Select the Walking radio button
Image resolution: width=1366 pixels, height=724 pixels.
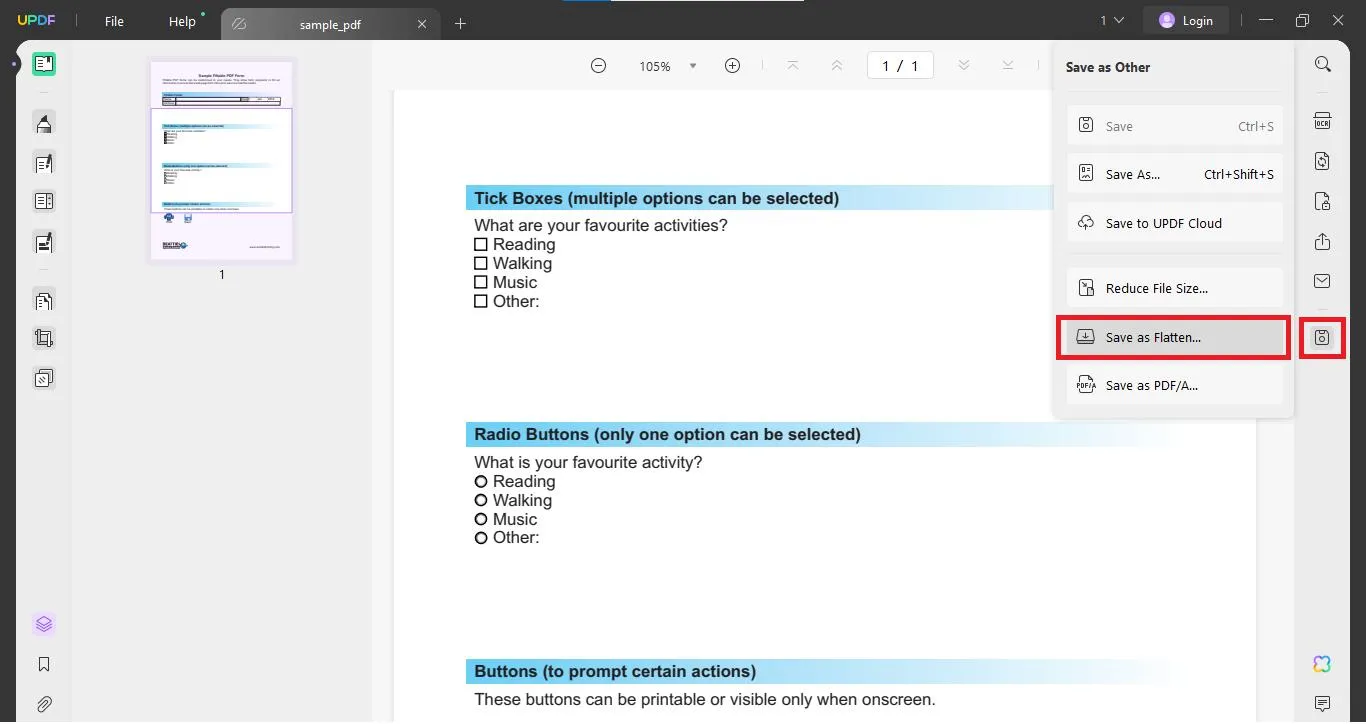[481, 500]
